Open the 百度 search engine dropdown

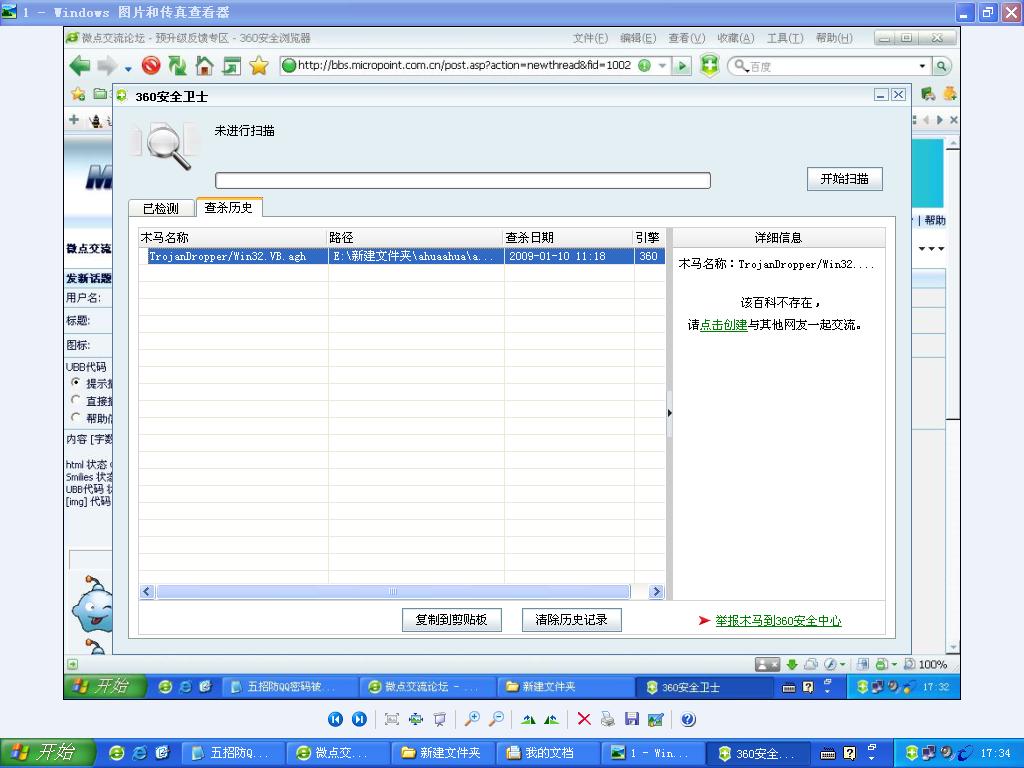pos(922,66)
